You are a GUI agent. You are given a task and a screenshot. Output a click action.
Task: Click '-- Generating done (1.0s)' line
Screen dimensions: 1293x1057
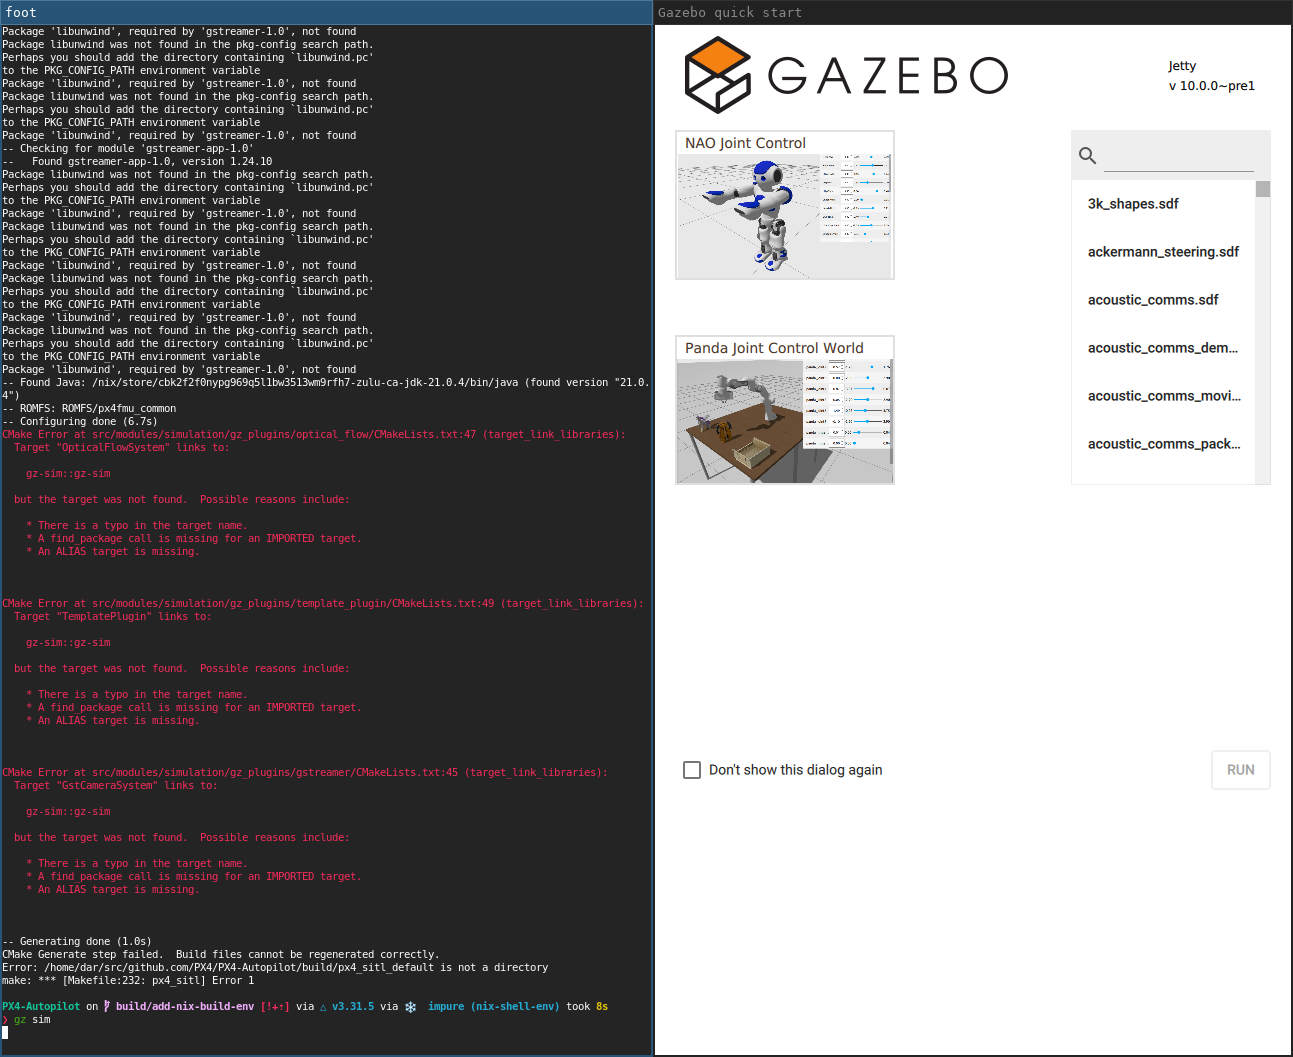[76, 942]
